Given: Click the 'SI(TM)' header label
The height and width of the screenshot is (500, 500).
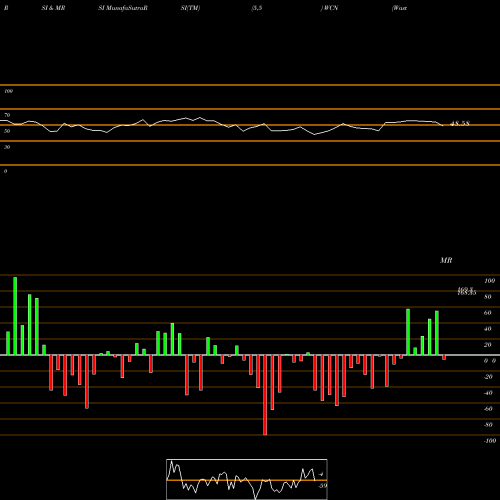Looking at the screenshot, I should tap(190, 8).
